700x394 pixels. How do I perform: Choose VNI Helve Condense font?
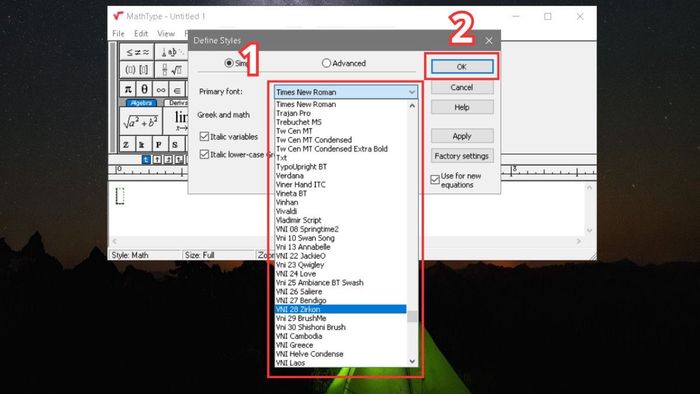click(x=341, y=354)
